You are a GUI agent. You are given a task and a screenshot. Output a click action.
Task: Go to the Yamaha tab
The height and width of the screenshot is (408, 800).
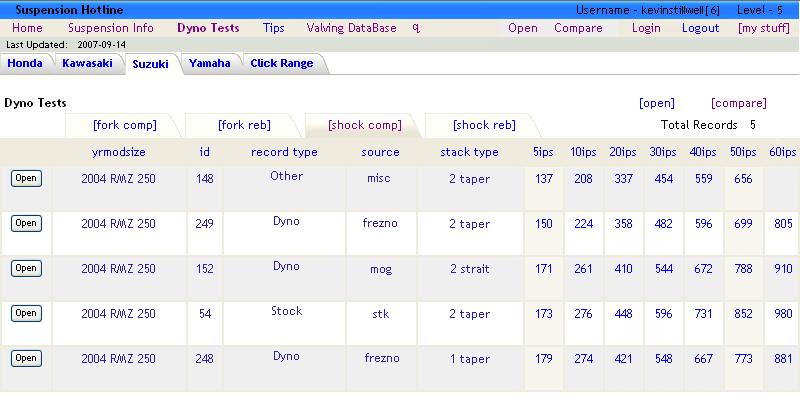[x=210, y=63]
